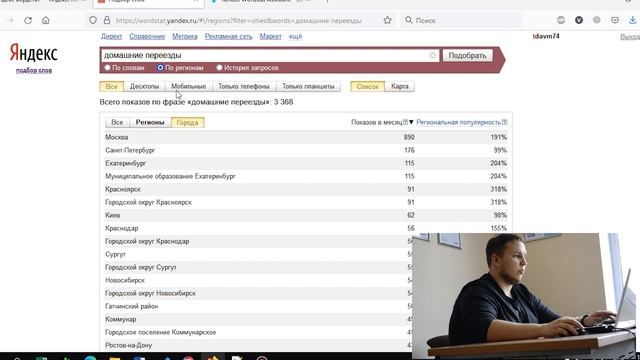Viewport: 640px width, 360px height.
Task: Select the Регионы table tab
Action: pos(150,122)
